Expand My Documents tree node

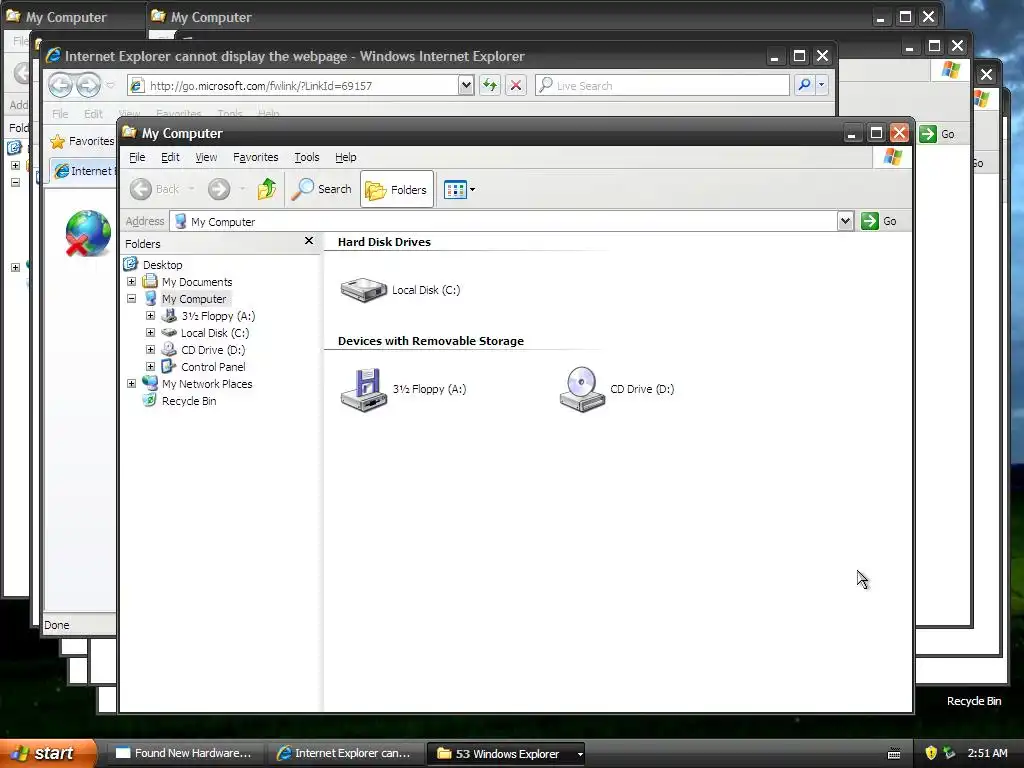[x=131, y=281]
